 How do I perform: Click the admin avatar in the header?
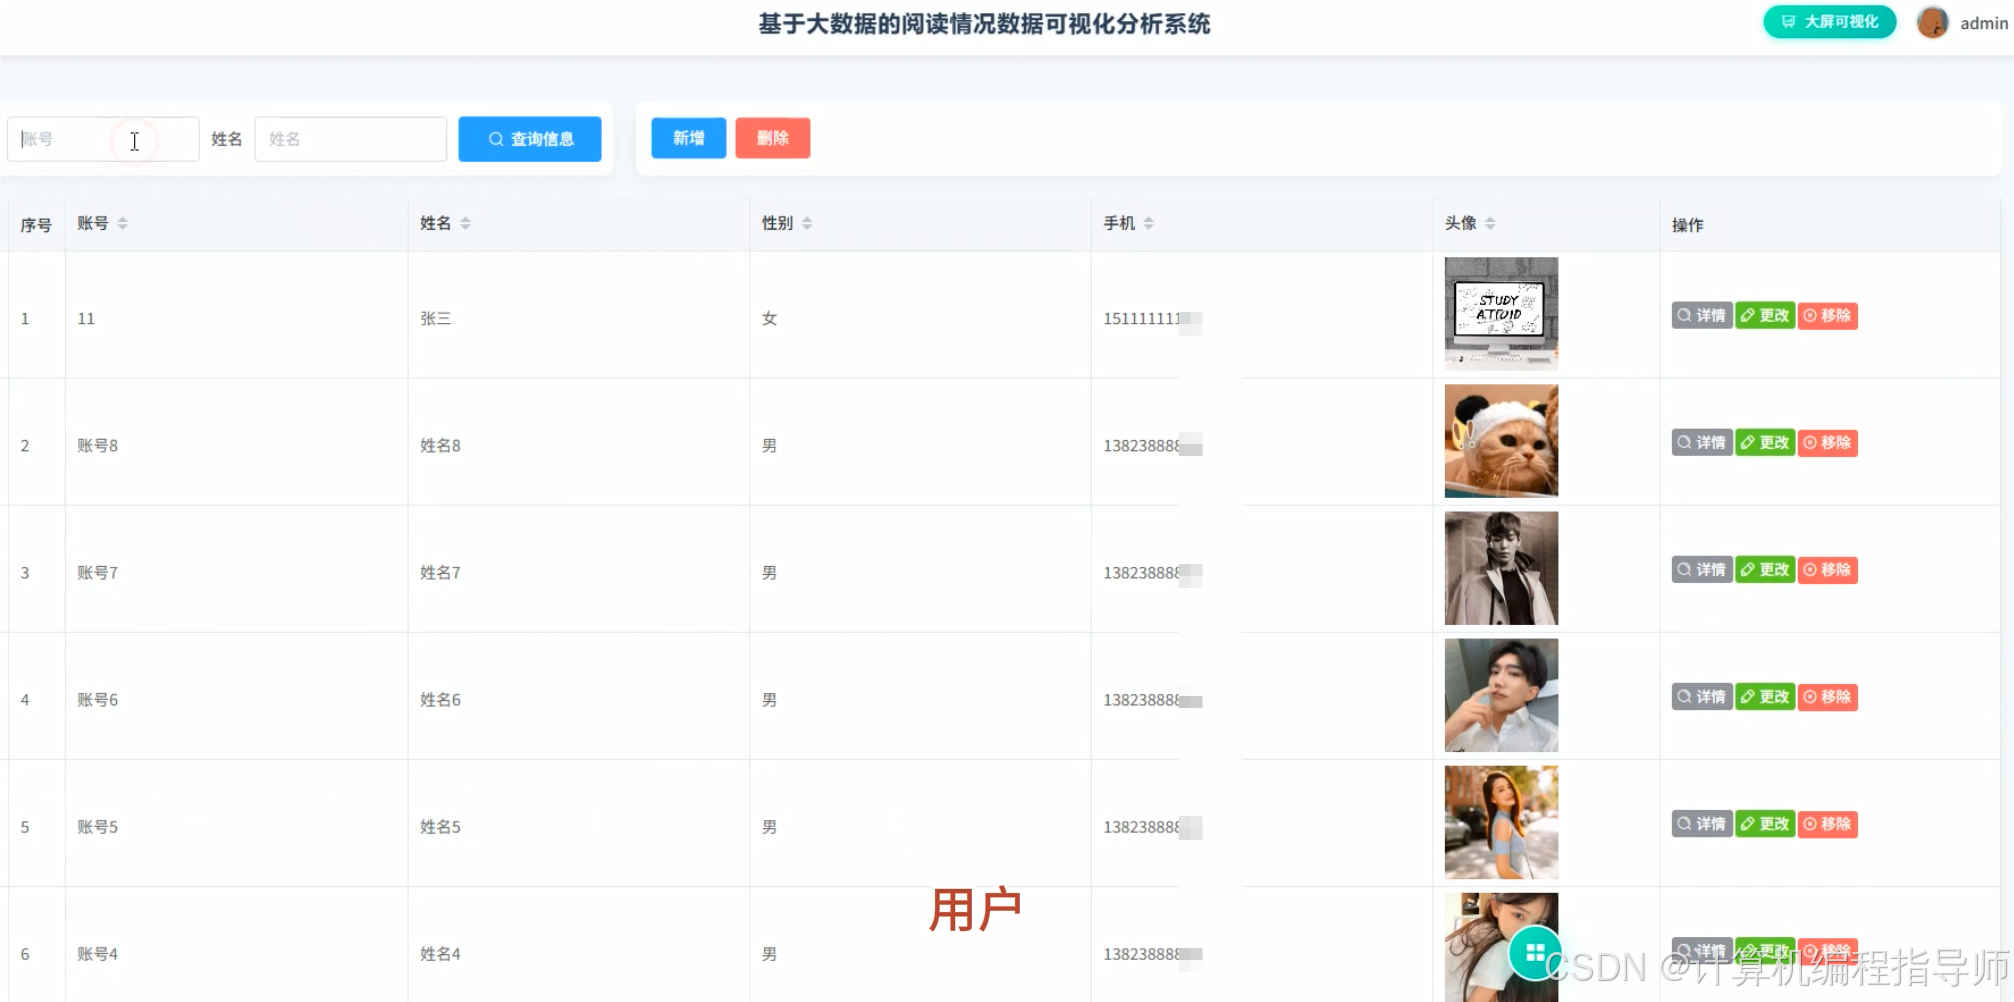tap(1931, 21)
